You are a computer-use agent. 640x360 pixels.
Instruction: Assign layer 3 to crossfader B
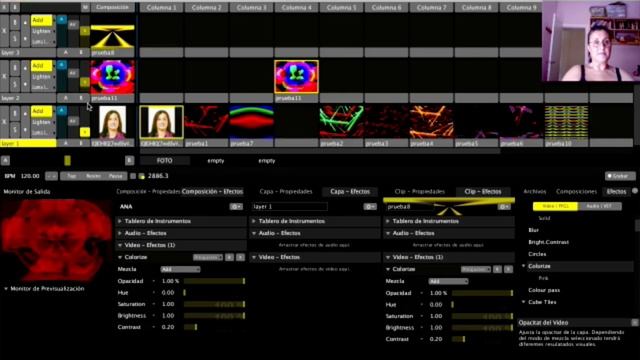(81, 53)
